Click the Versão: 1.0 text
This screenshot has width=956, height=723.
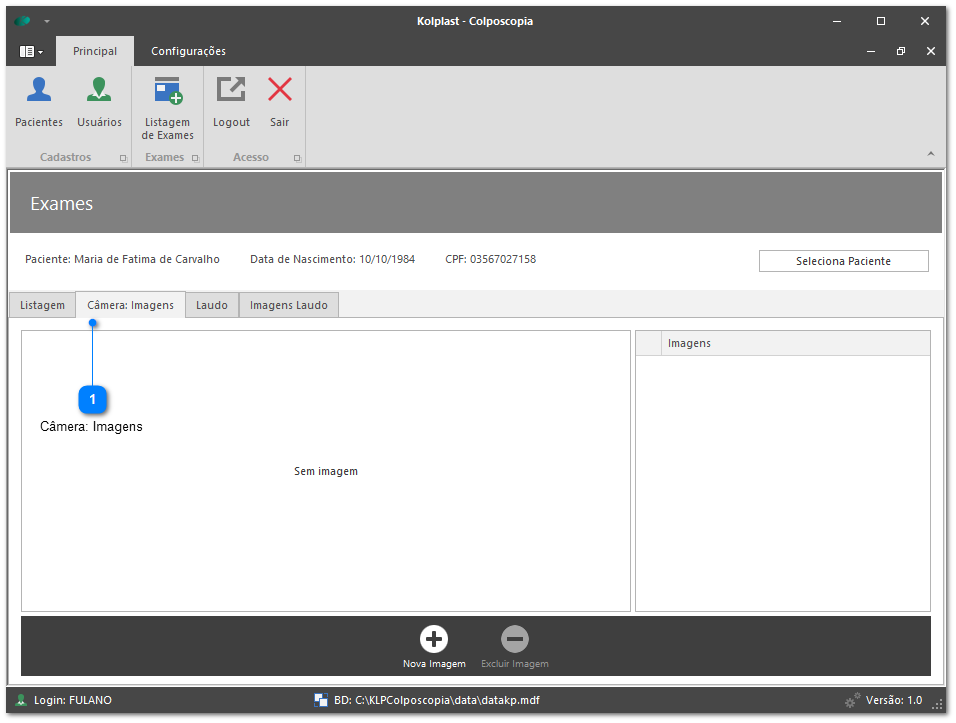(894, 700)
